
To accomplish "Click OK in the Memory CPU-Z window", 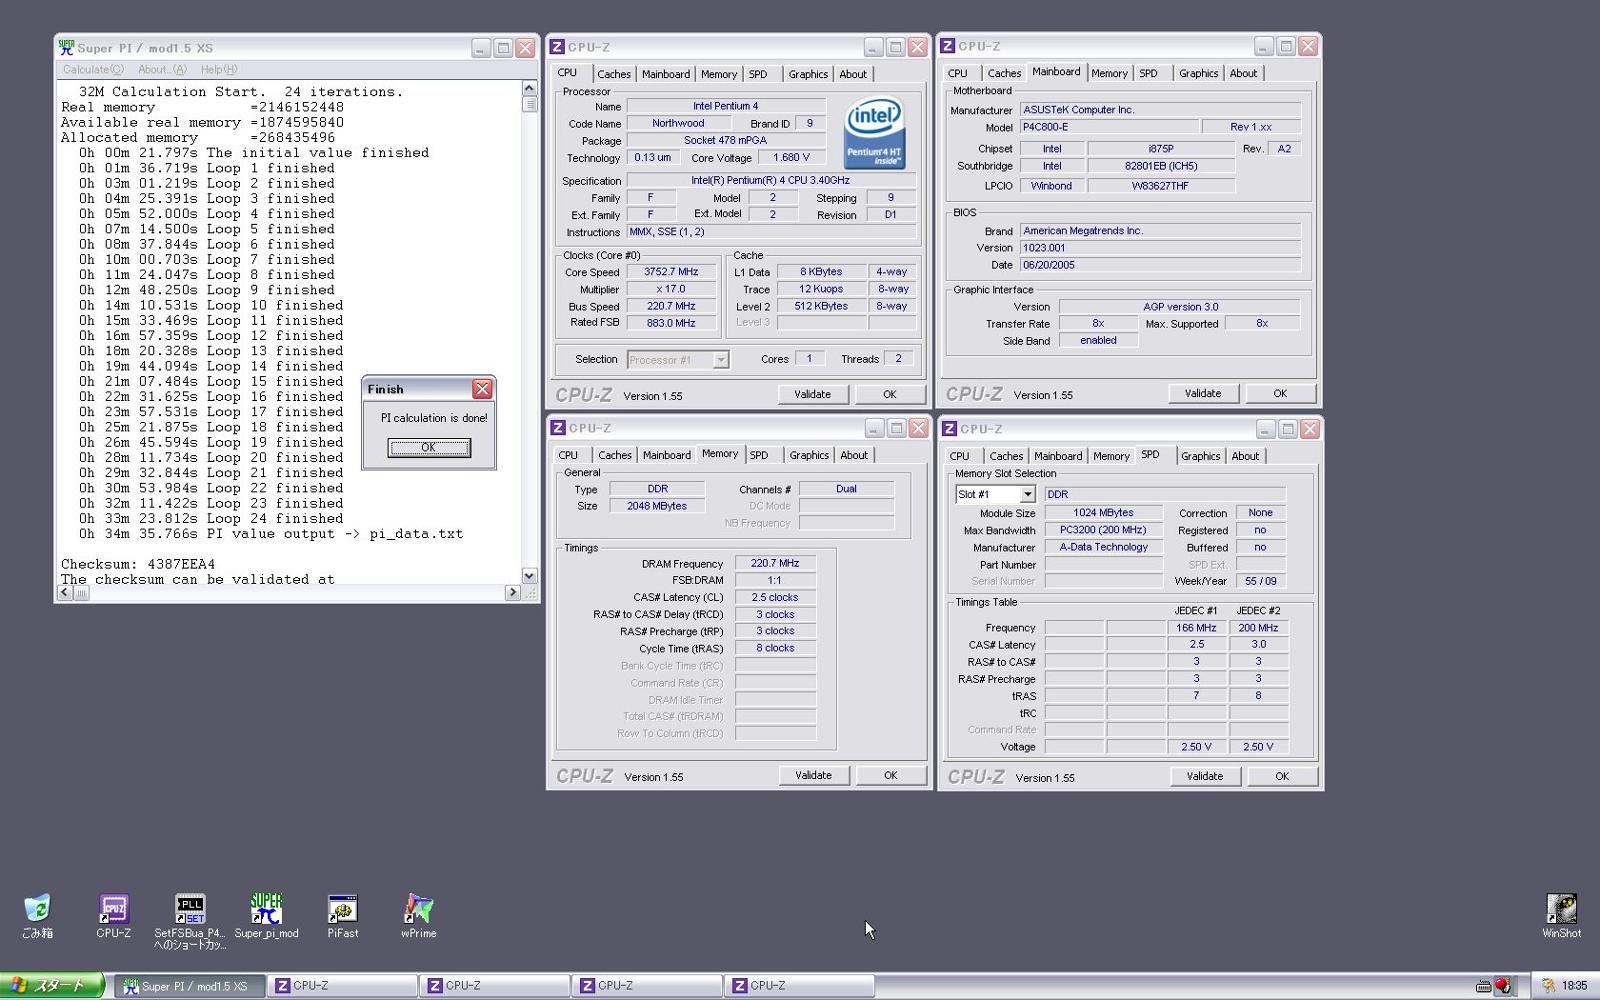I will tap(890, 775).
